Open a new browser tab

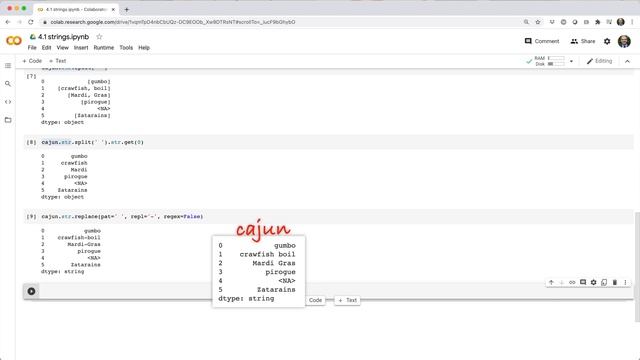127,9
